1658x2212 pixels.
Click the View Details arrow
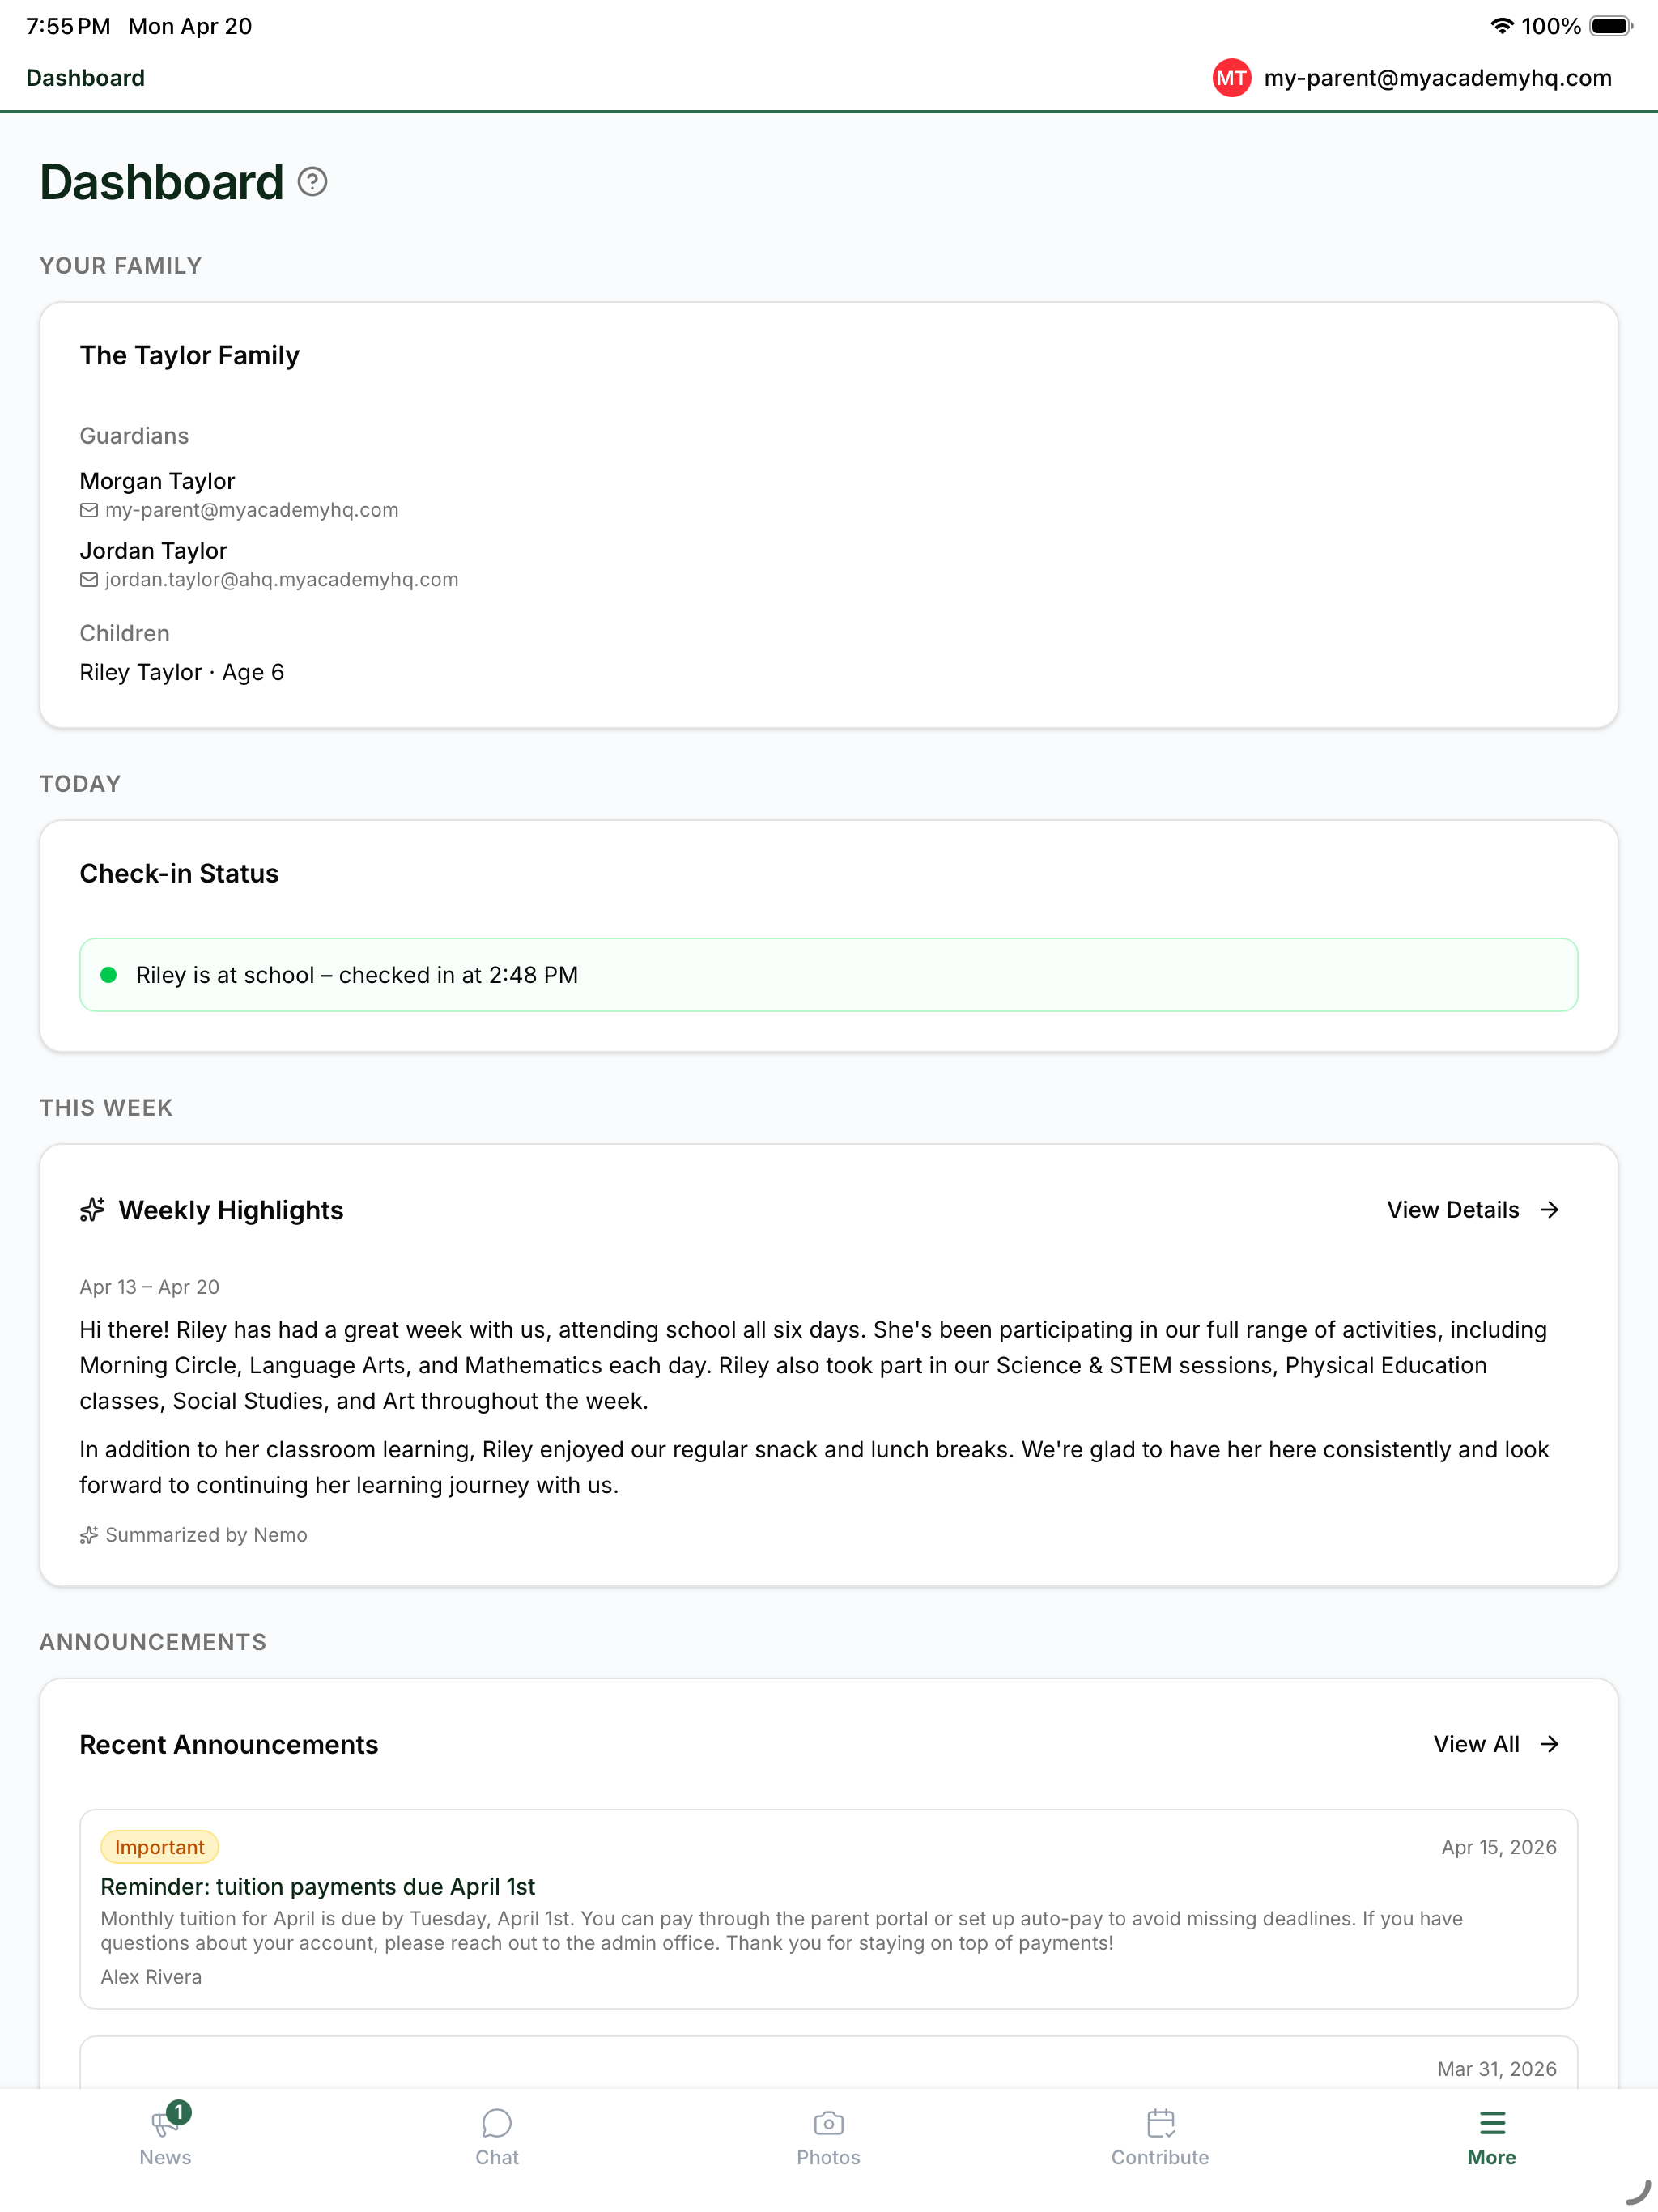pos(1550,1210)
